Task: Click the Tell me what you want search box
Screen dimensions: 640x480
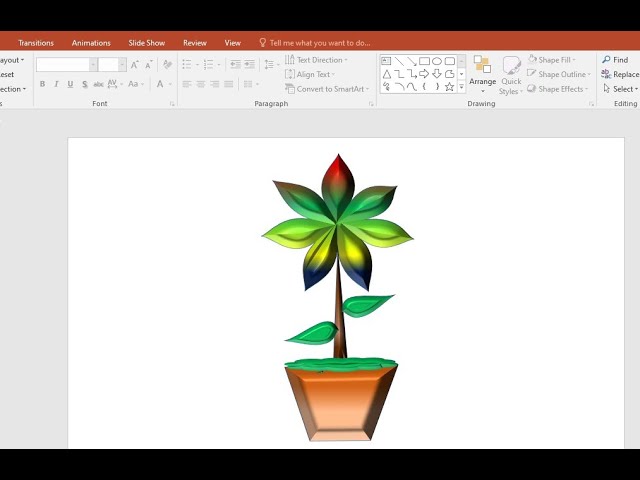Action: point(315,43)
